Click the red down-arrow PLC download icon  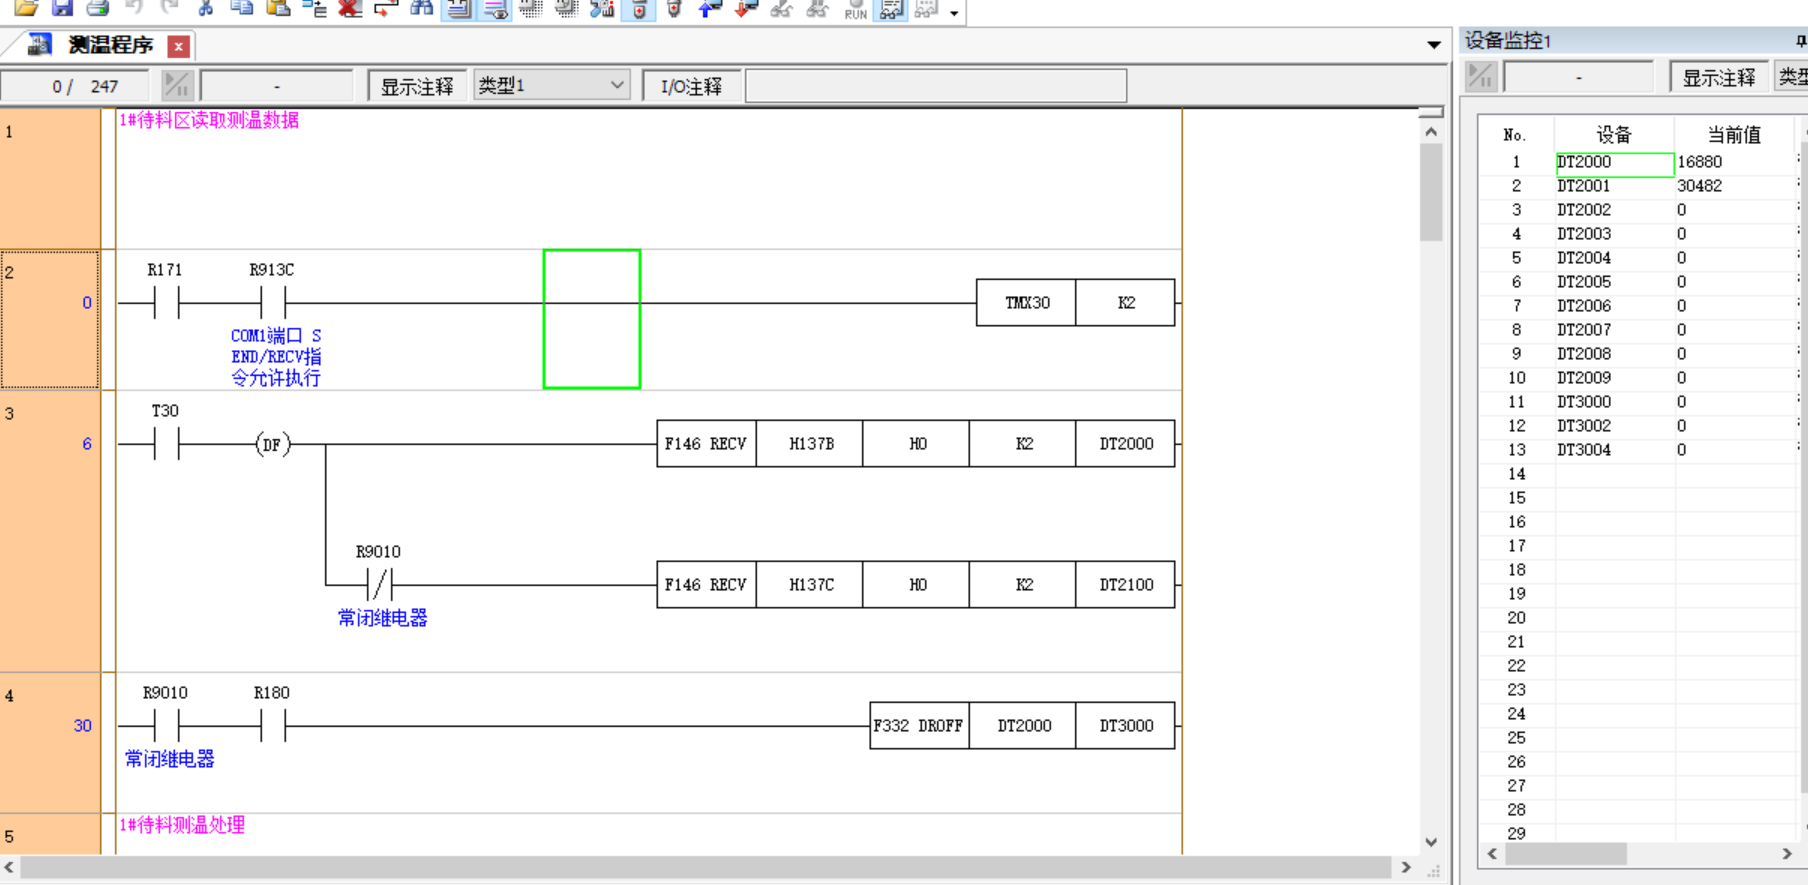[x=746, y=8]
